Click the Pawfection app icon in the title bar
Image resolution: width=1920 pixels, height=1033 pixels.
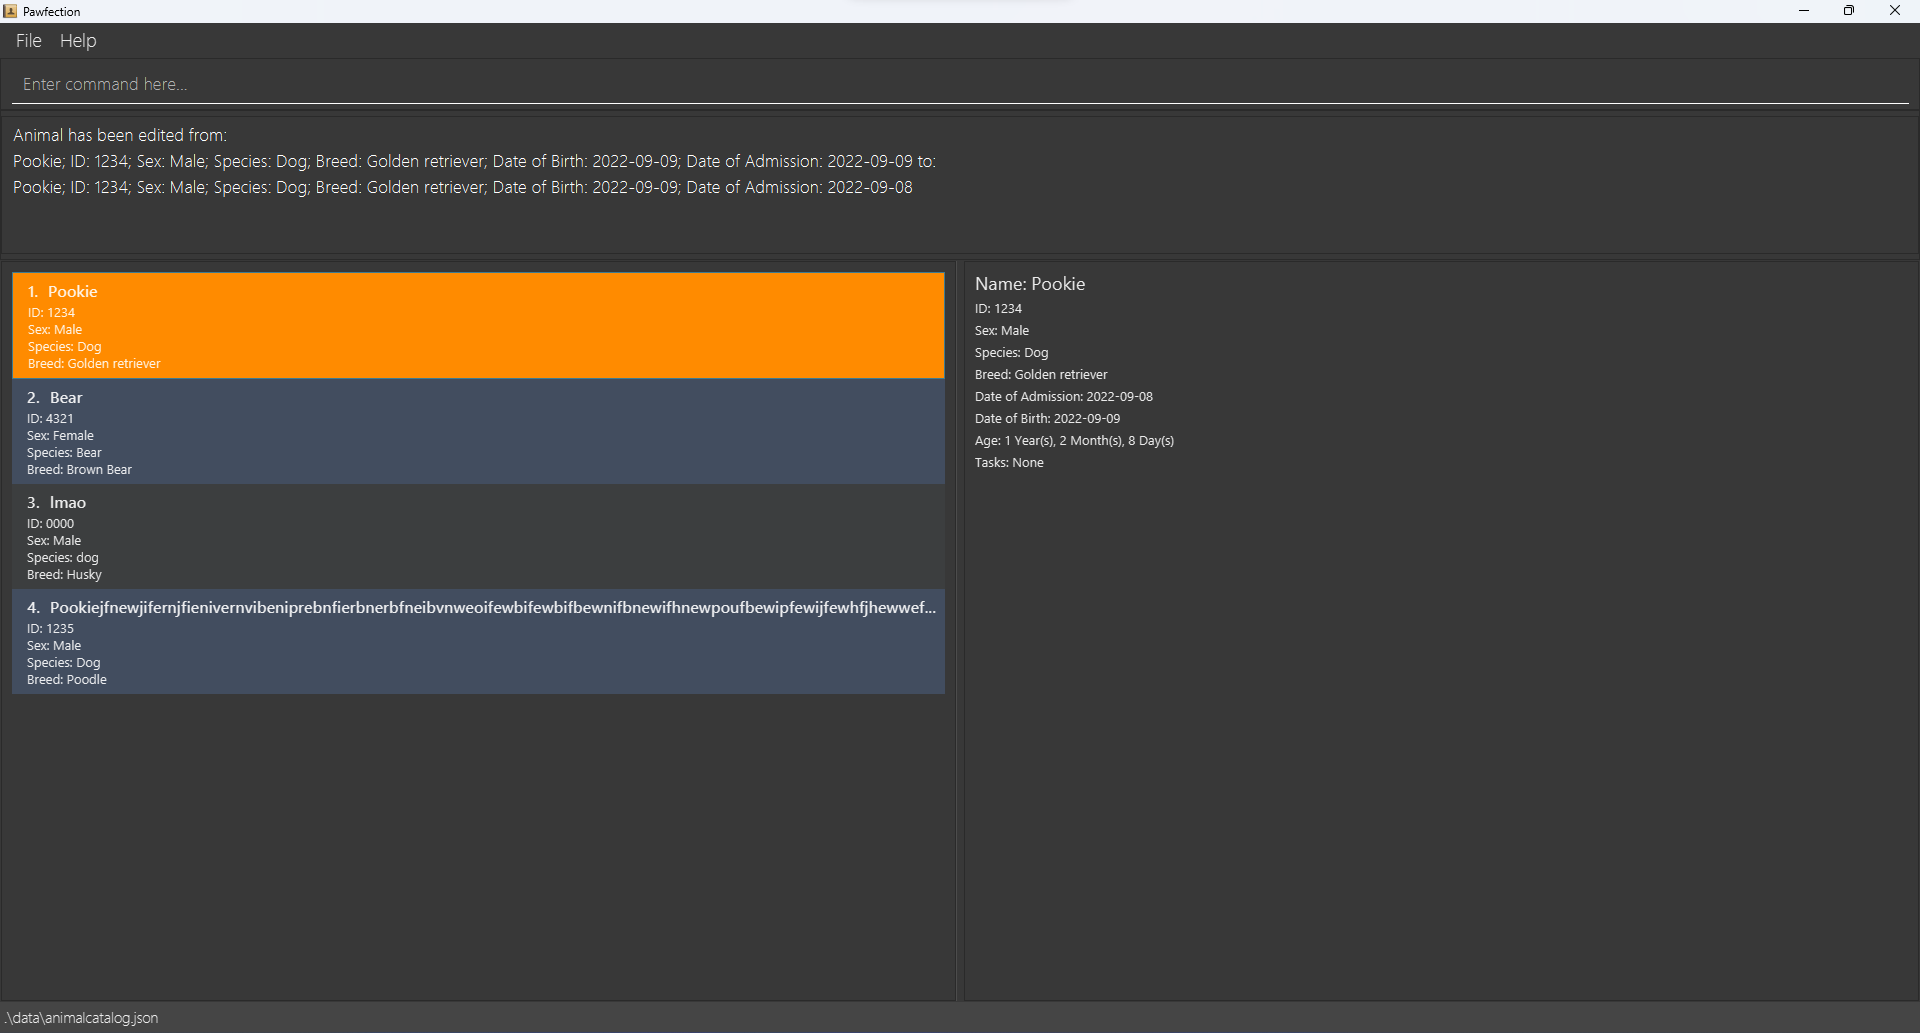coord(10,11)
